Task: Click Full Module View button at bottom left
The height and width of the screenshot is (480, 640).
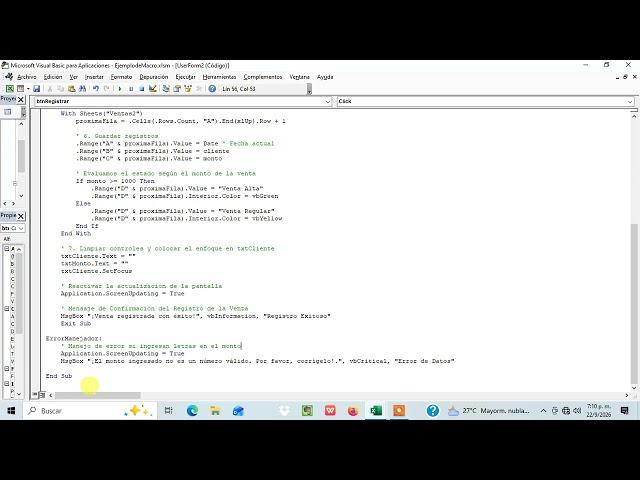Action: click(x=42, y=395)
